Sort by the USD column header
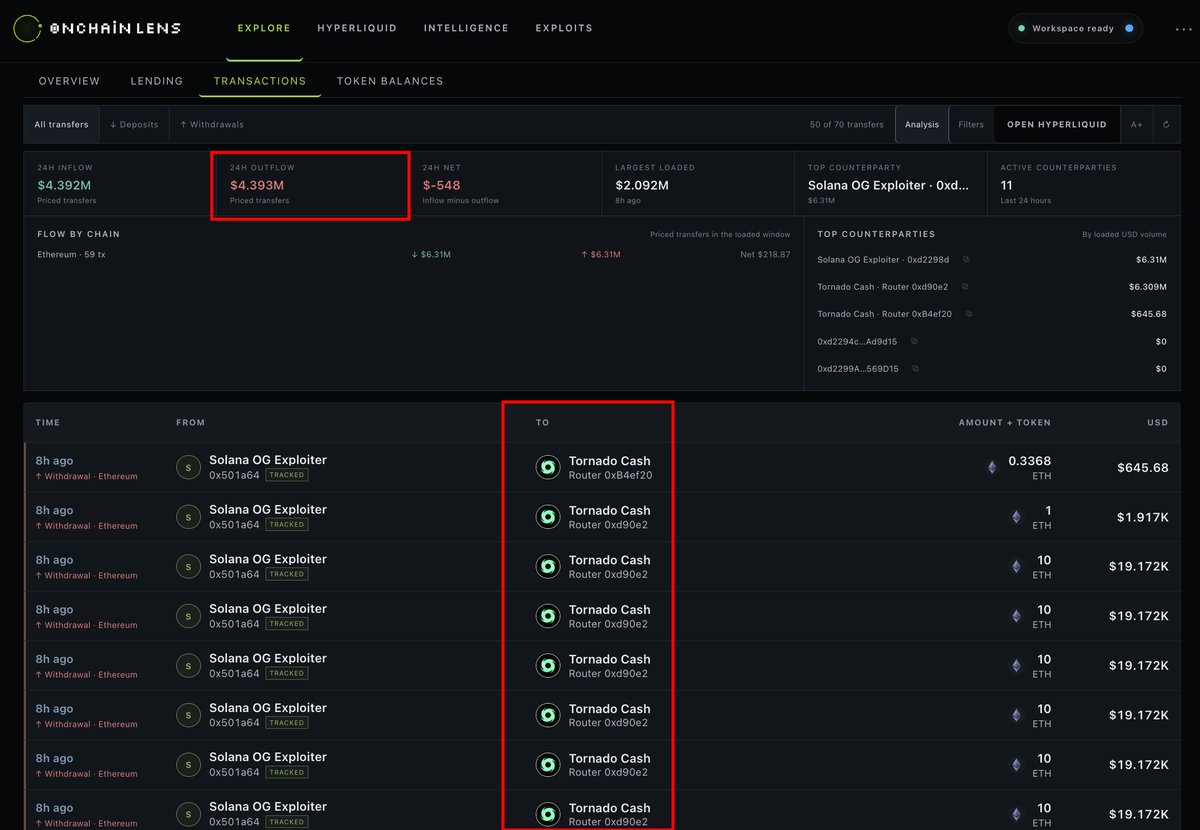The height and width of the screenshot is (830, 1200). [x=1158, y=423]
